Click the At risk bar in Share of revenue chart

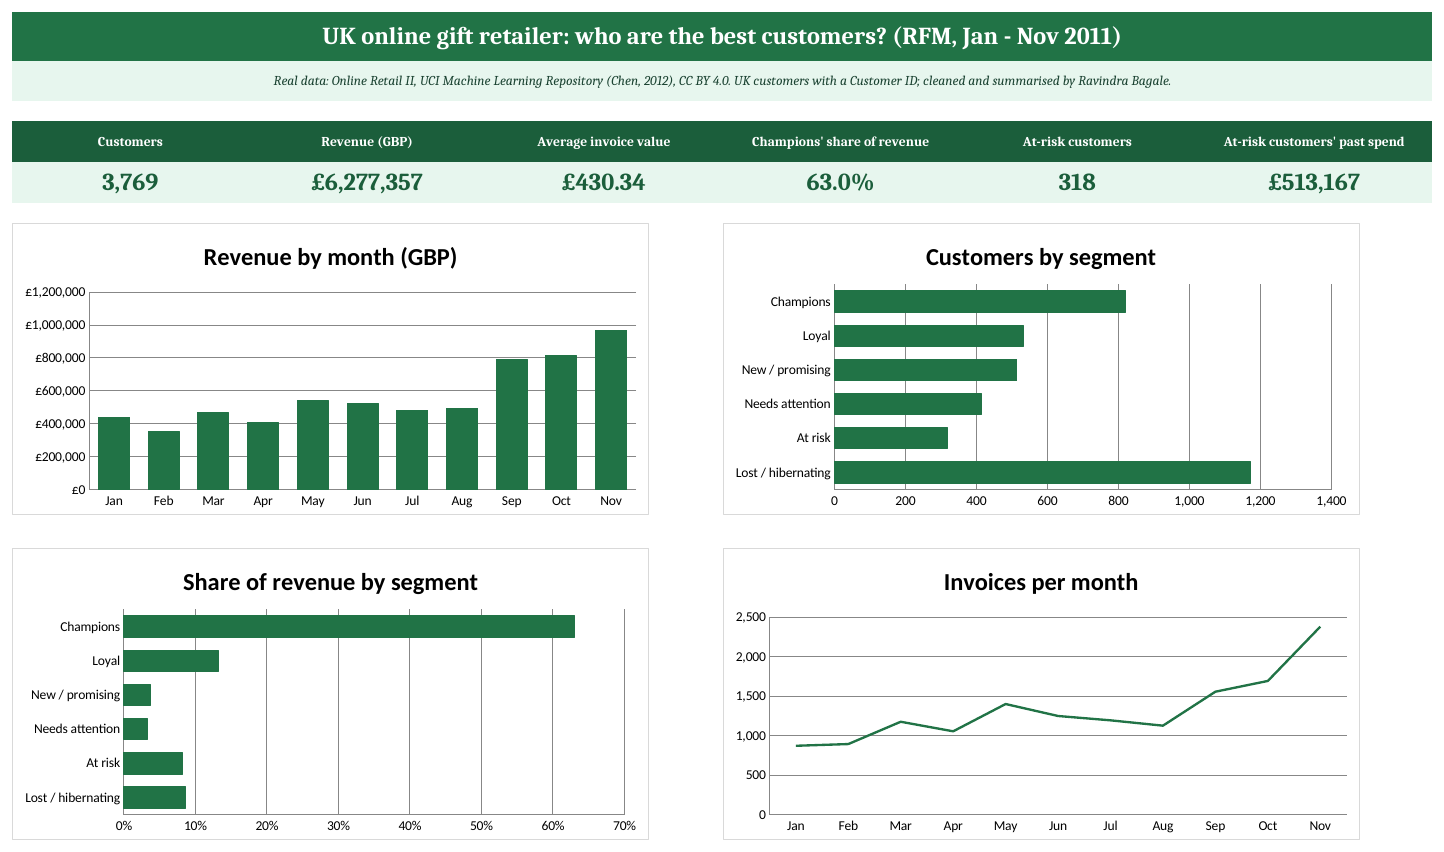(153, 763)
